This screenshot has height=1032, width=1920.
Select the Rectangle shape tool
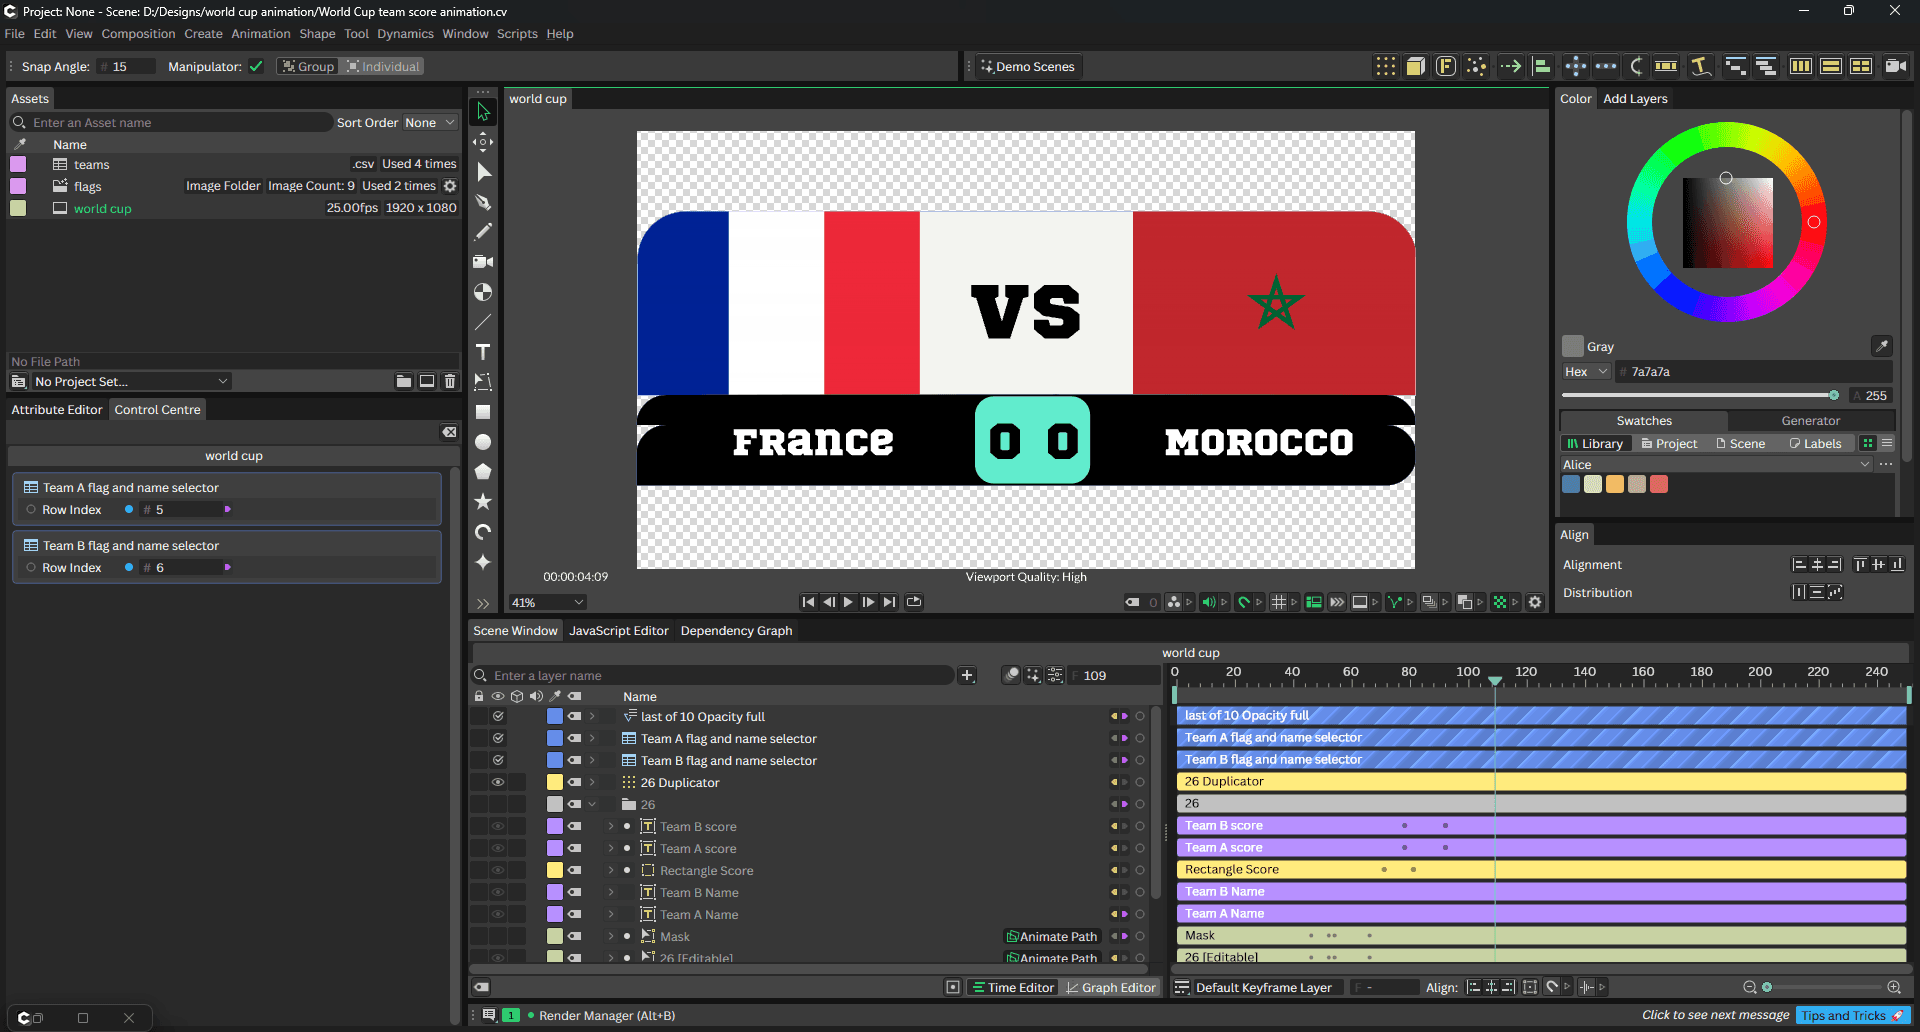(483, 412)
